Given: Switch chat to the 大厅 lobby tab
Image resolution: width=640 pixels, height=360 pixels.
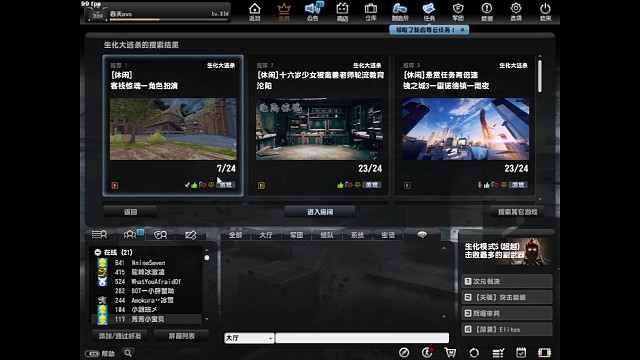Looking at the screenshot, I should 266,235.
